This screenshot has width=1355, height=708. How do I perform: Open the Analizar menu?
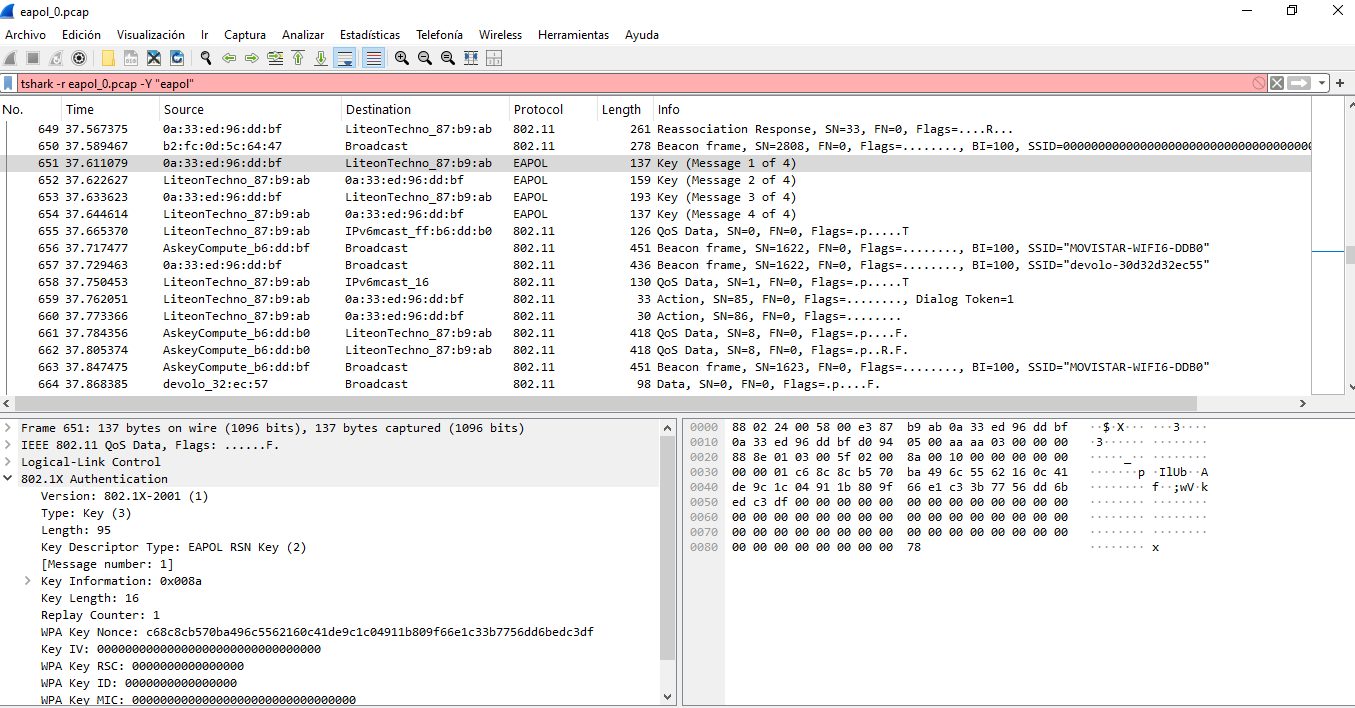coord(303,34)
